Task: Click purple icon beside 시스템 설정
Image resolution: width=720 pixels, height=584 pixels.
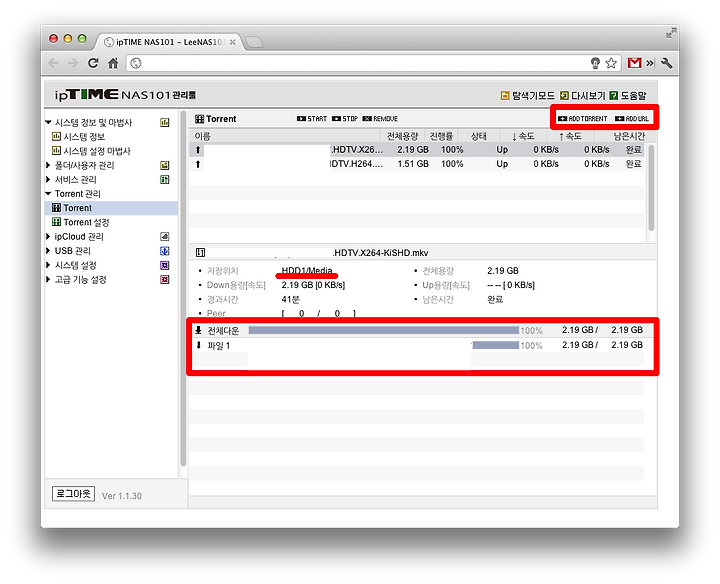Action: [164, 265]
